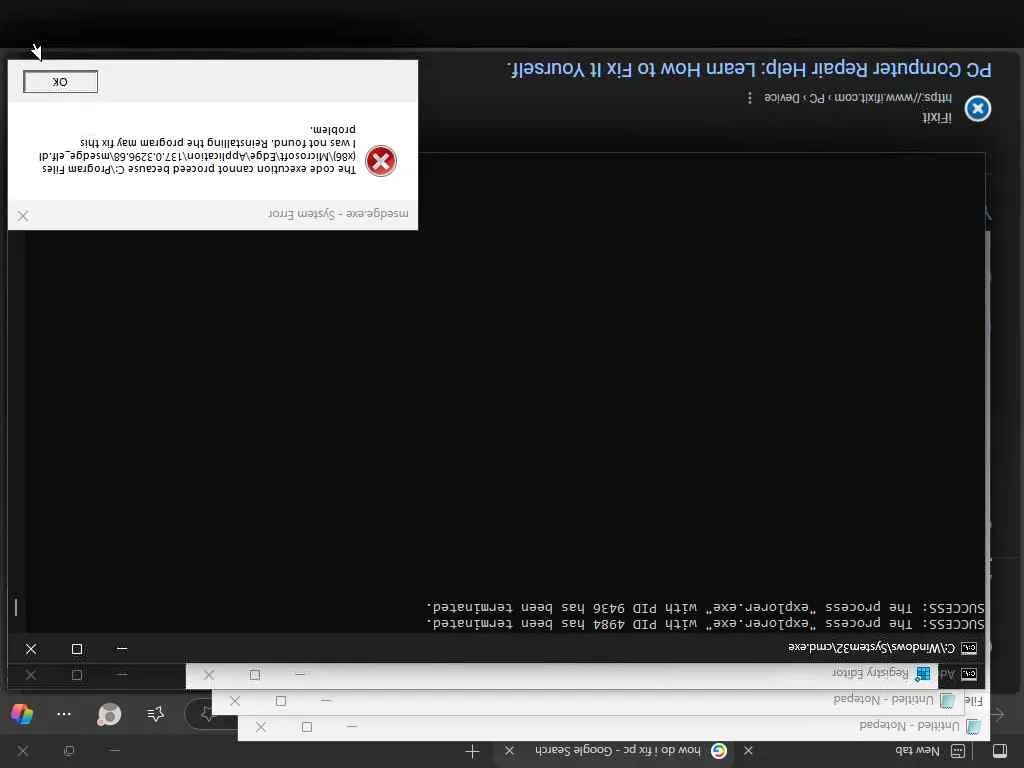This screenshot has width=1024, height=768.
Task: Close the Google Search tab
Action: pos(509,750)
